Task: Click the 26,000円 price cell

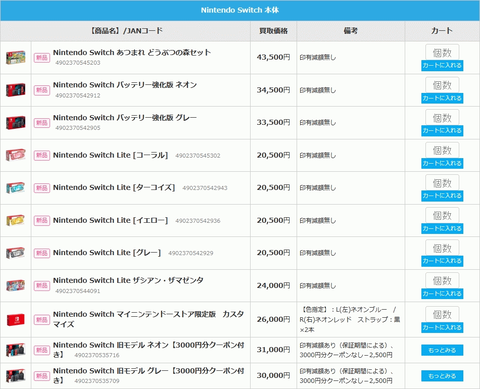Action: coord(273,319)
